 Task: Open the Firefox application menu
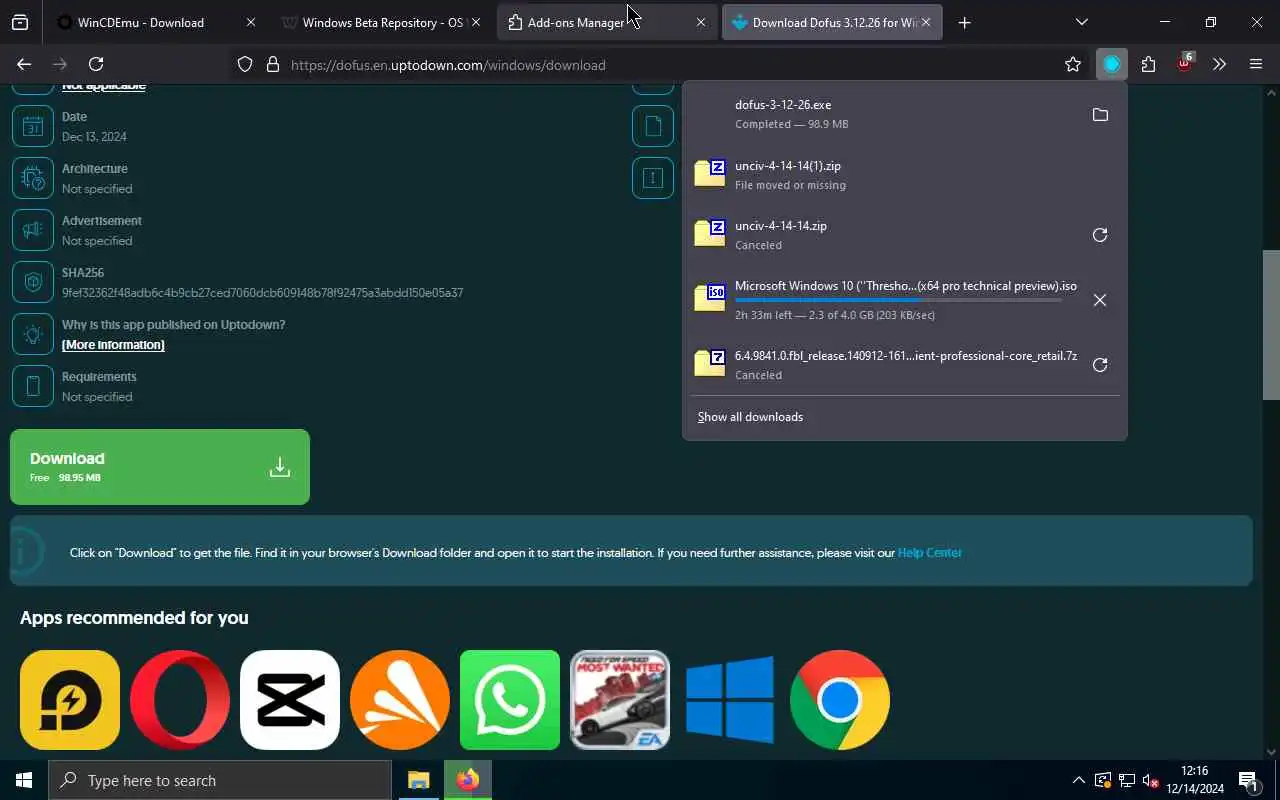[1256, 64]
